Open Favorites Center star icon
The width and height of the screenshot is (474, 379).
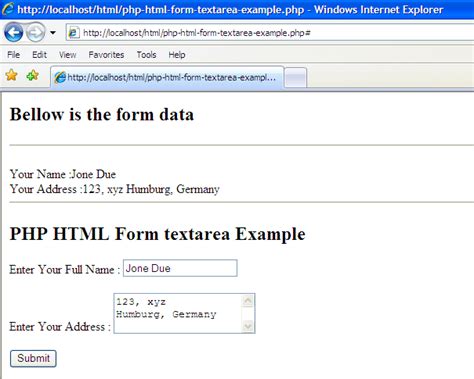11,75
